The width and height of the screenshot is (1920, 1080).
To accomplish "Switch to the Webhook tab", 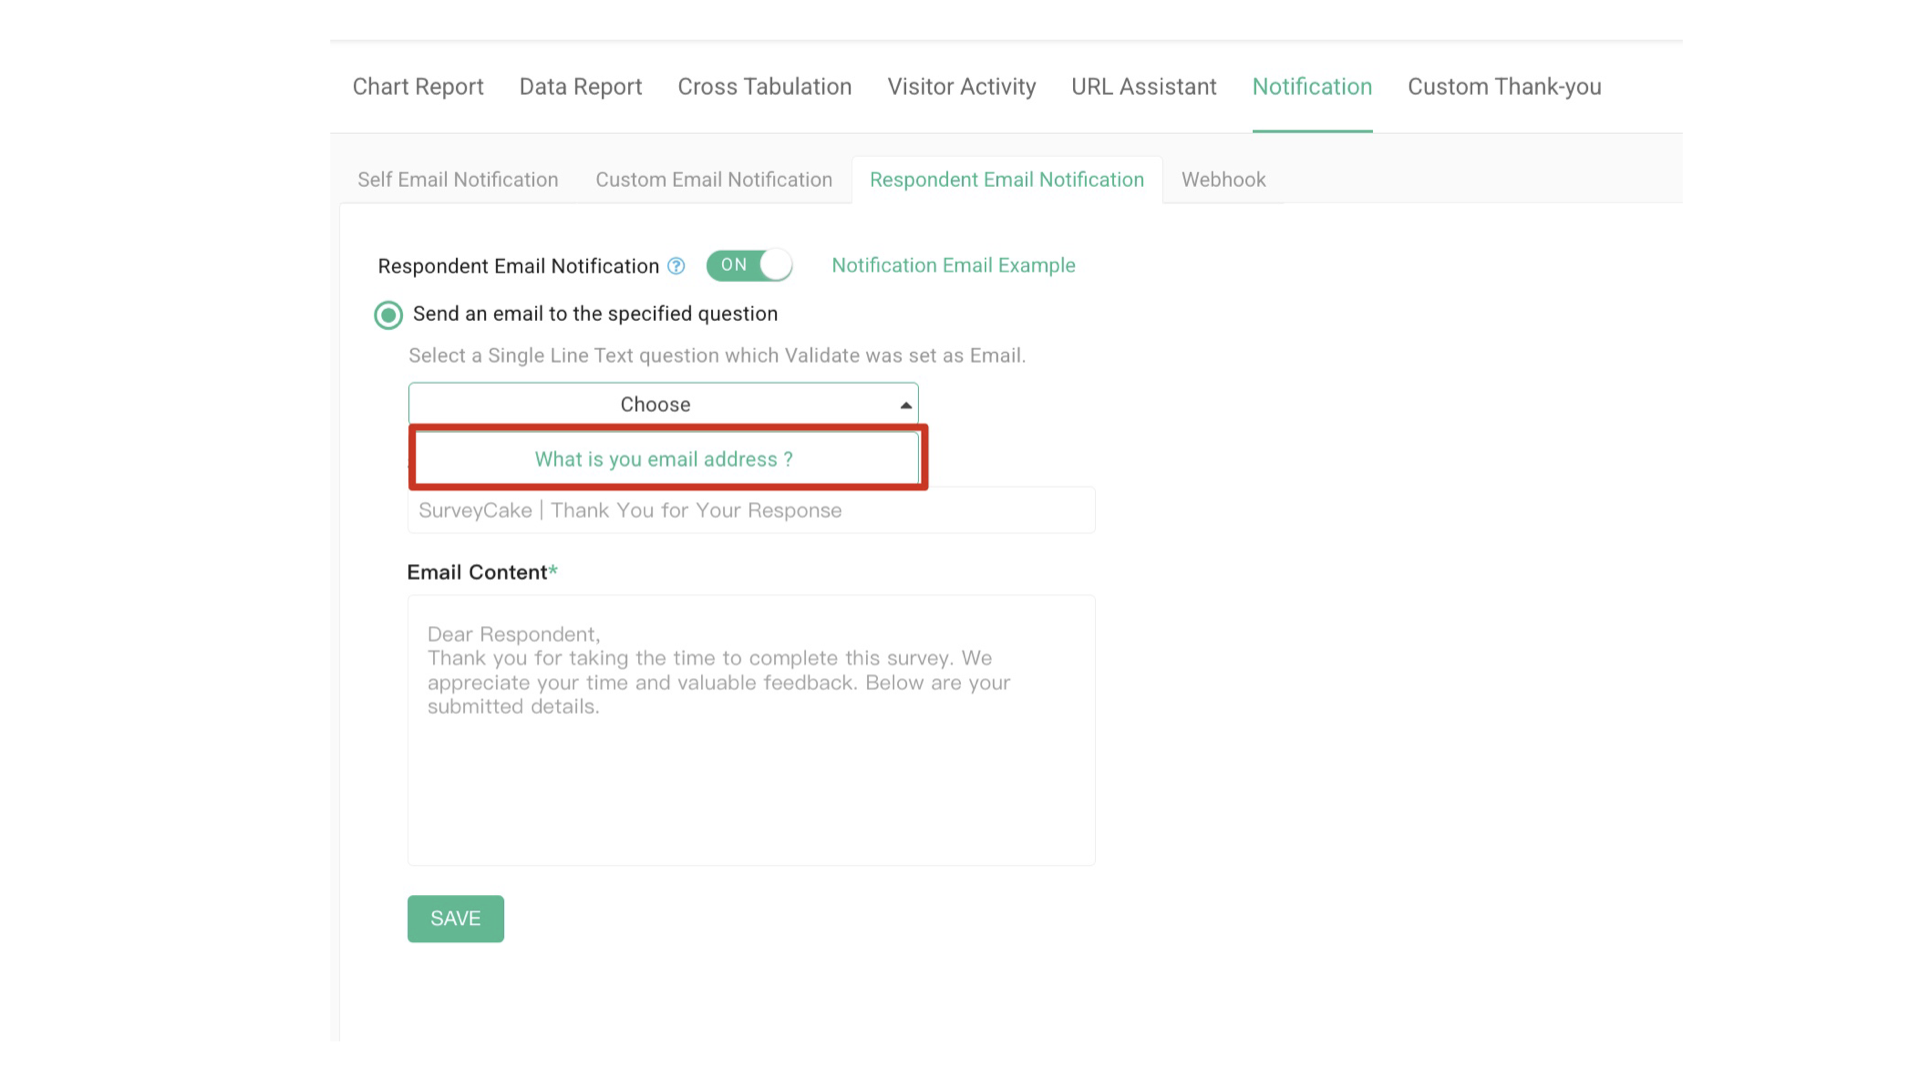I will click(1223, 179).
